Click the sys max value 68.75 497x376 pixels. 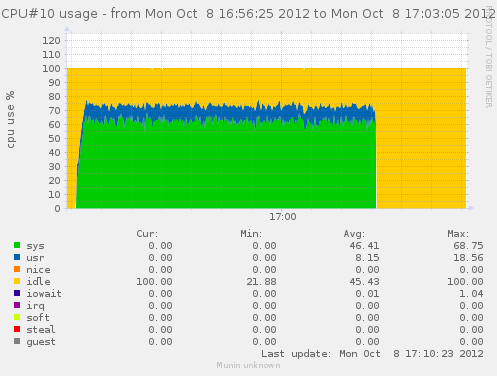[468, 246]
